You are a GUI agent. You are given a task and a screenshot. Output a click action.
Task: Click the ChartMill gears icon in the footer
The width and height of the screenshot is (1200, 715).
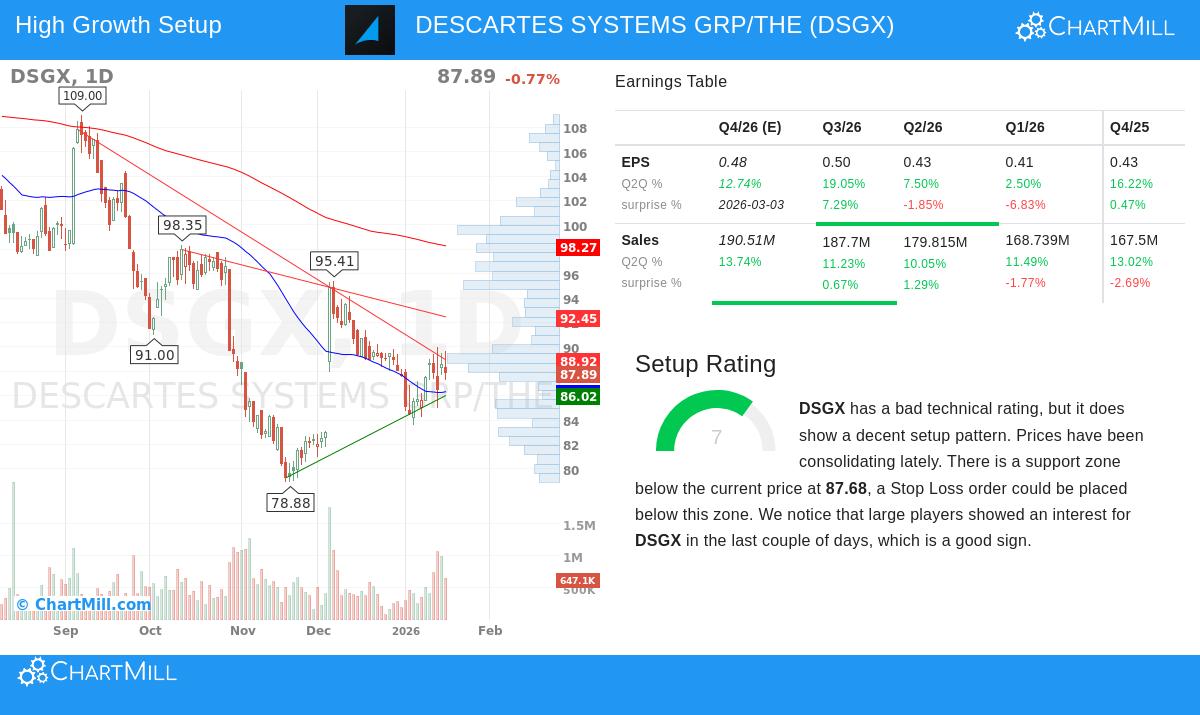[31, 671]
